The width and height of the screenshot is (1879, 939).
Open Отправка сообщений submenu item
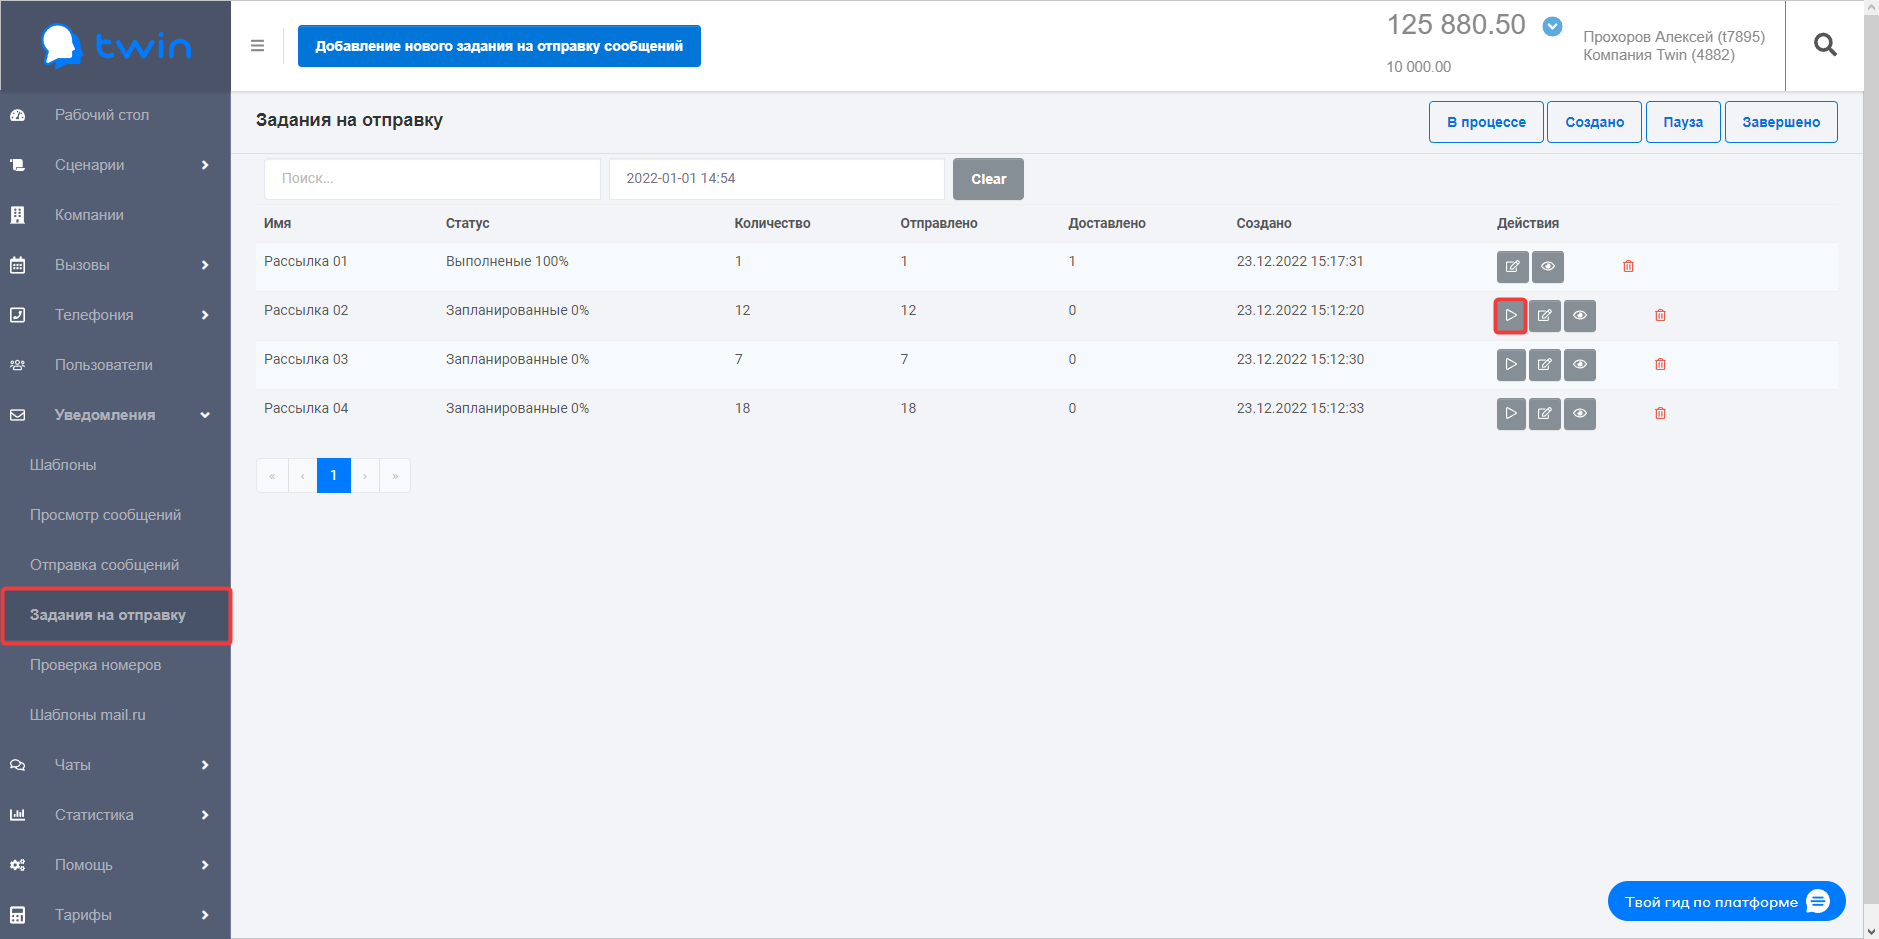click(x=115, y=565)
